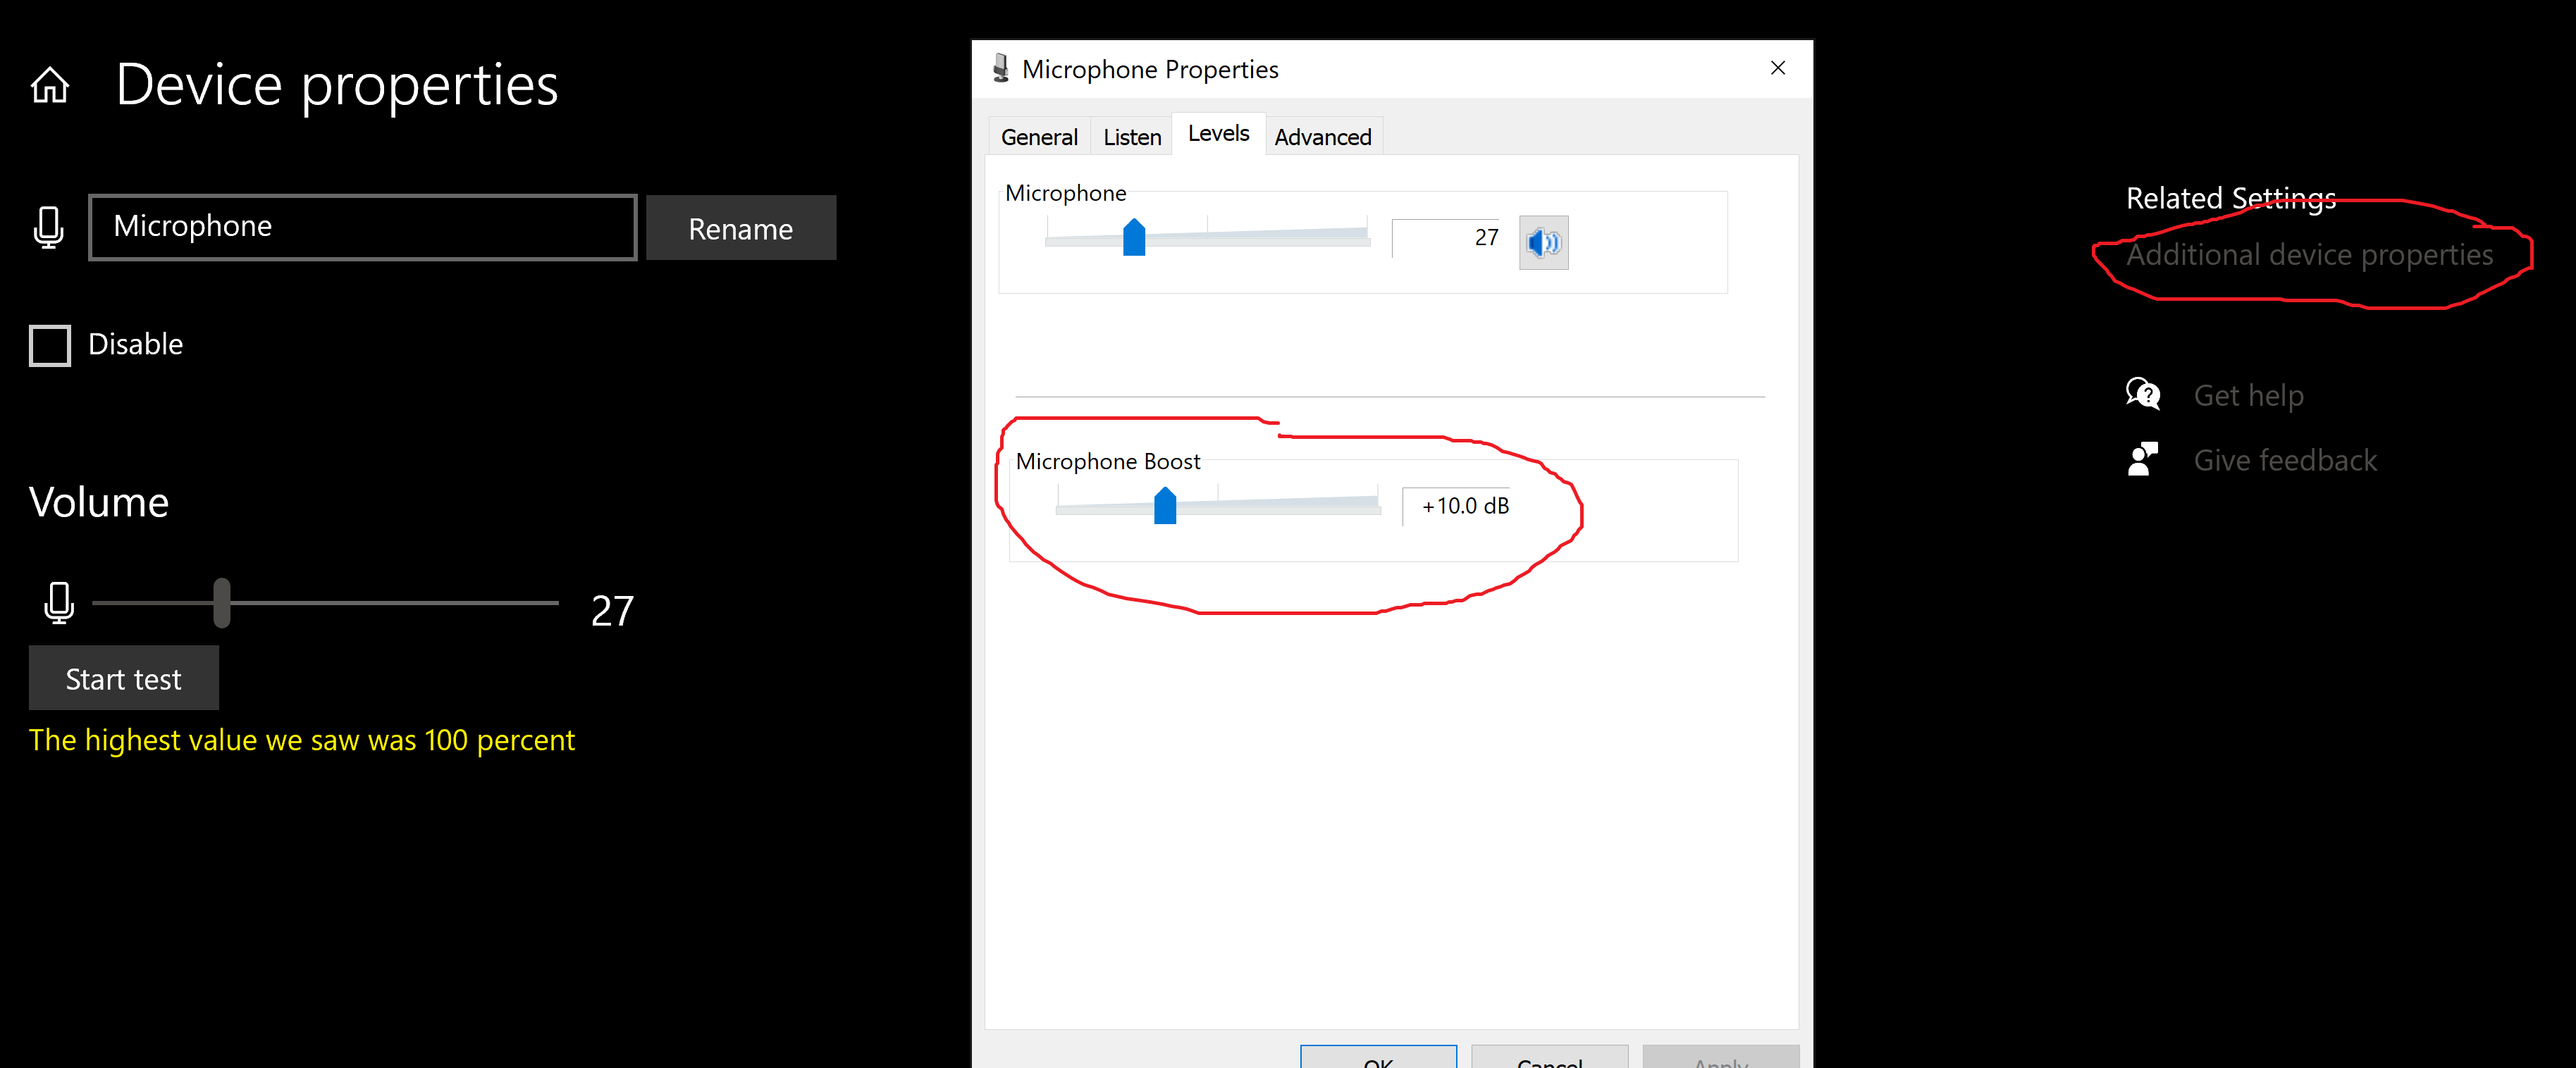Open the Give feedback link
The height and width of the screenshot is (1068, 2576).
pos(2285,460)
